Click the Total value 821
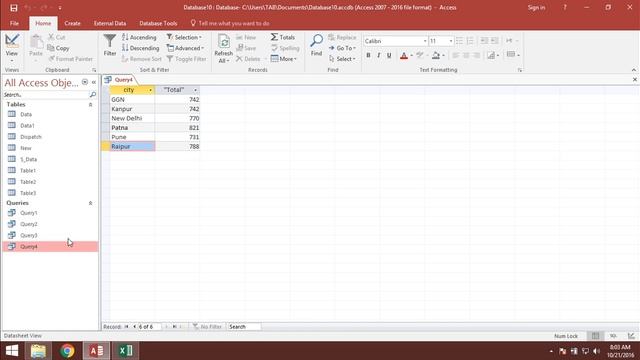Screen dimensions: 640x360 click(x=177, y=128)
